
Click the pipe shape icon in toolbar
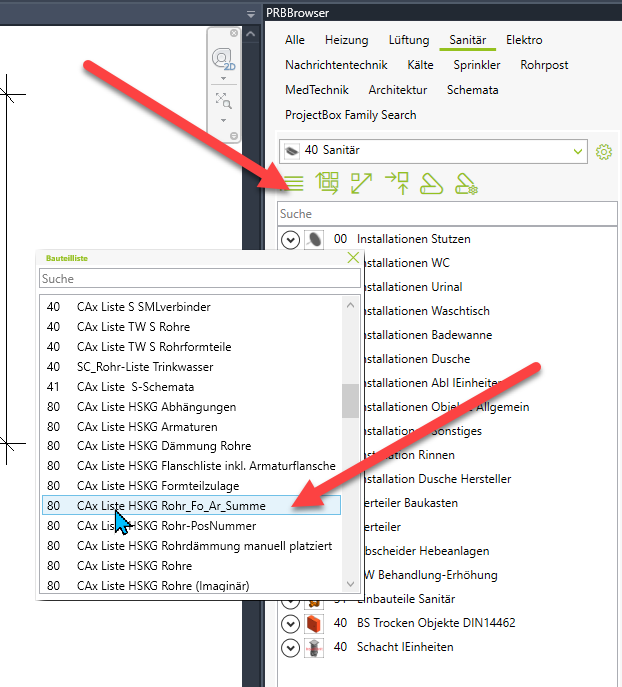(x=431, y=183)
